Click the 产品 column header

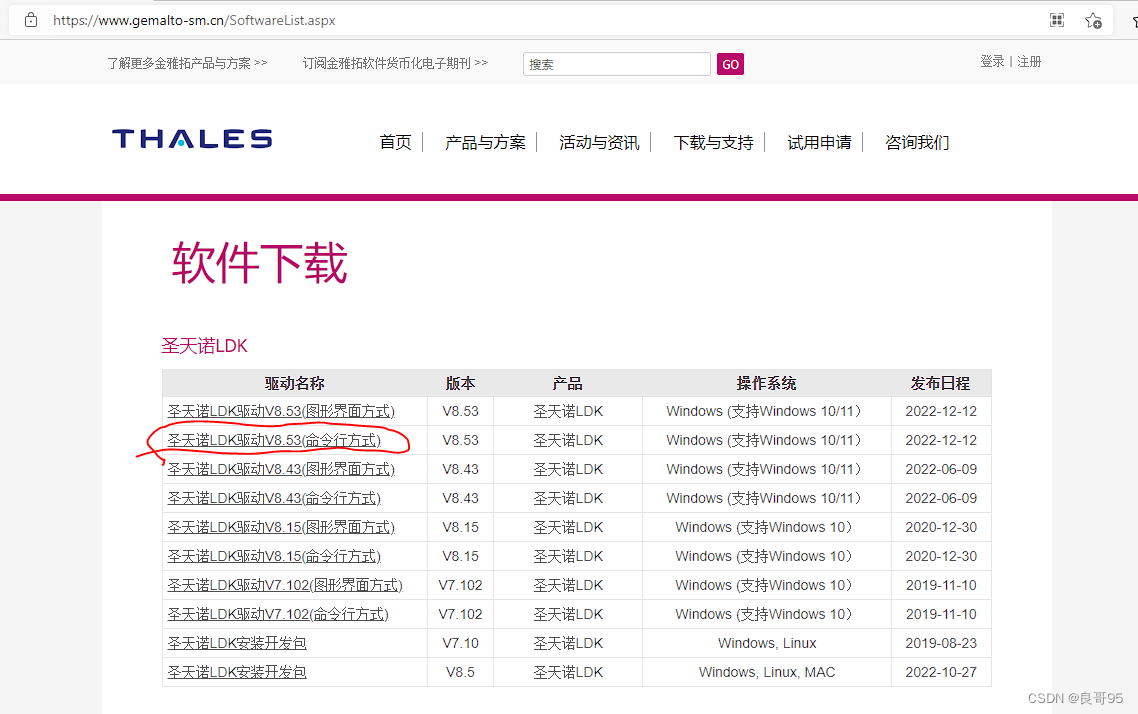point(568,383)
